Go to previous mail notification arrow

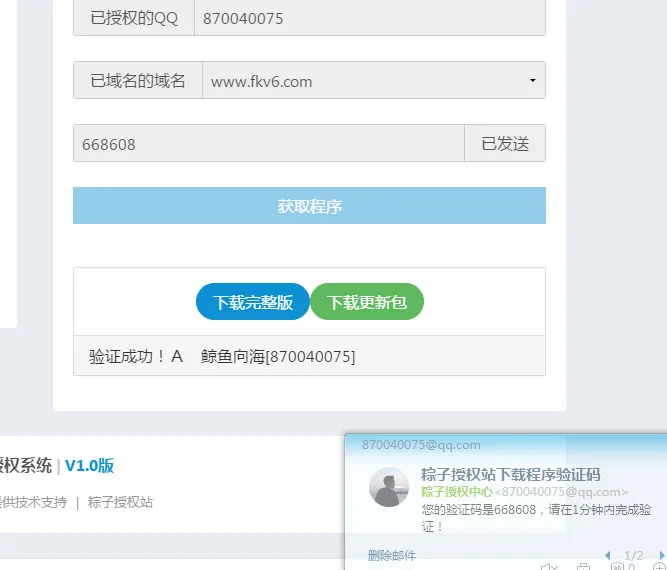point(608,555)
